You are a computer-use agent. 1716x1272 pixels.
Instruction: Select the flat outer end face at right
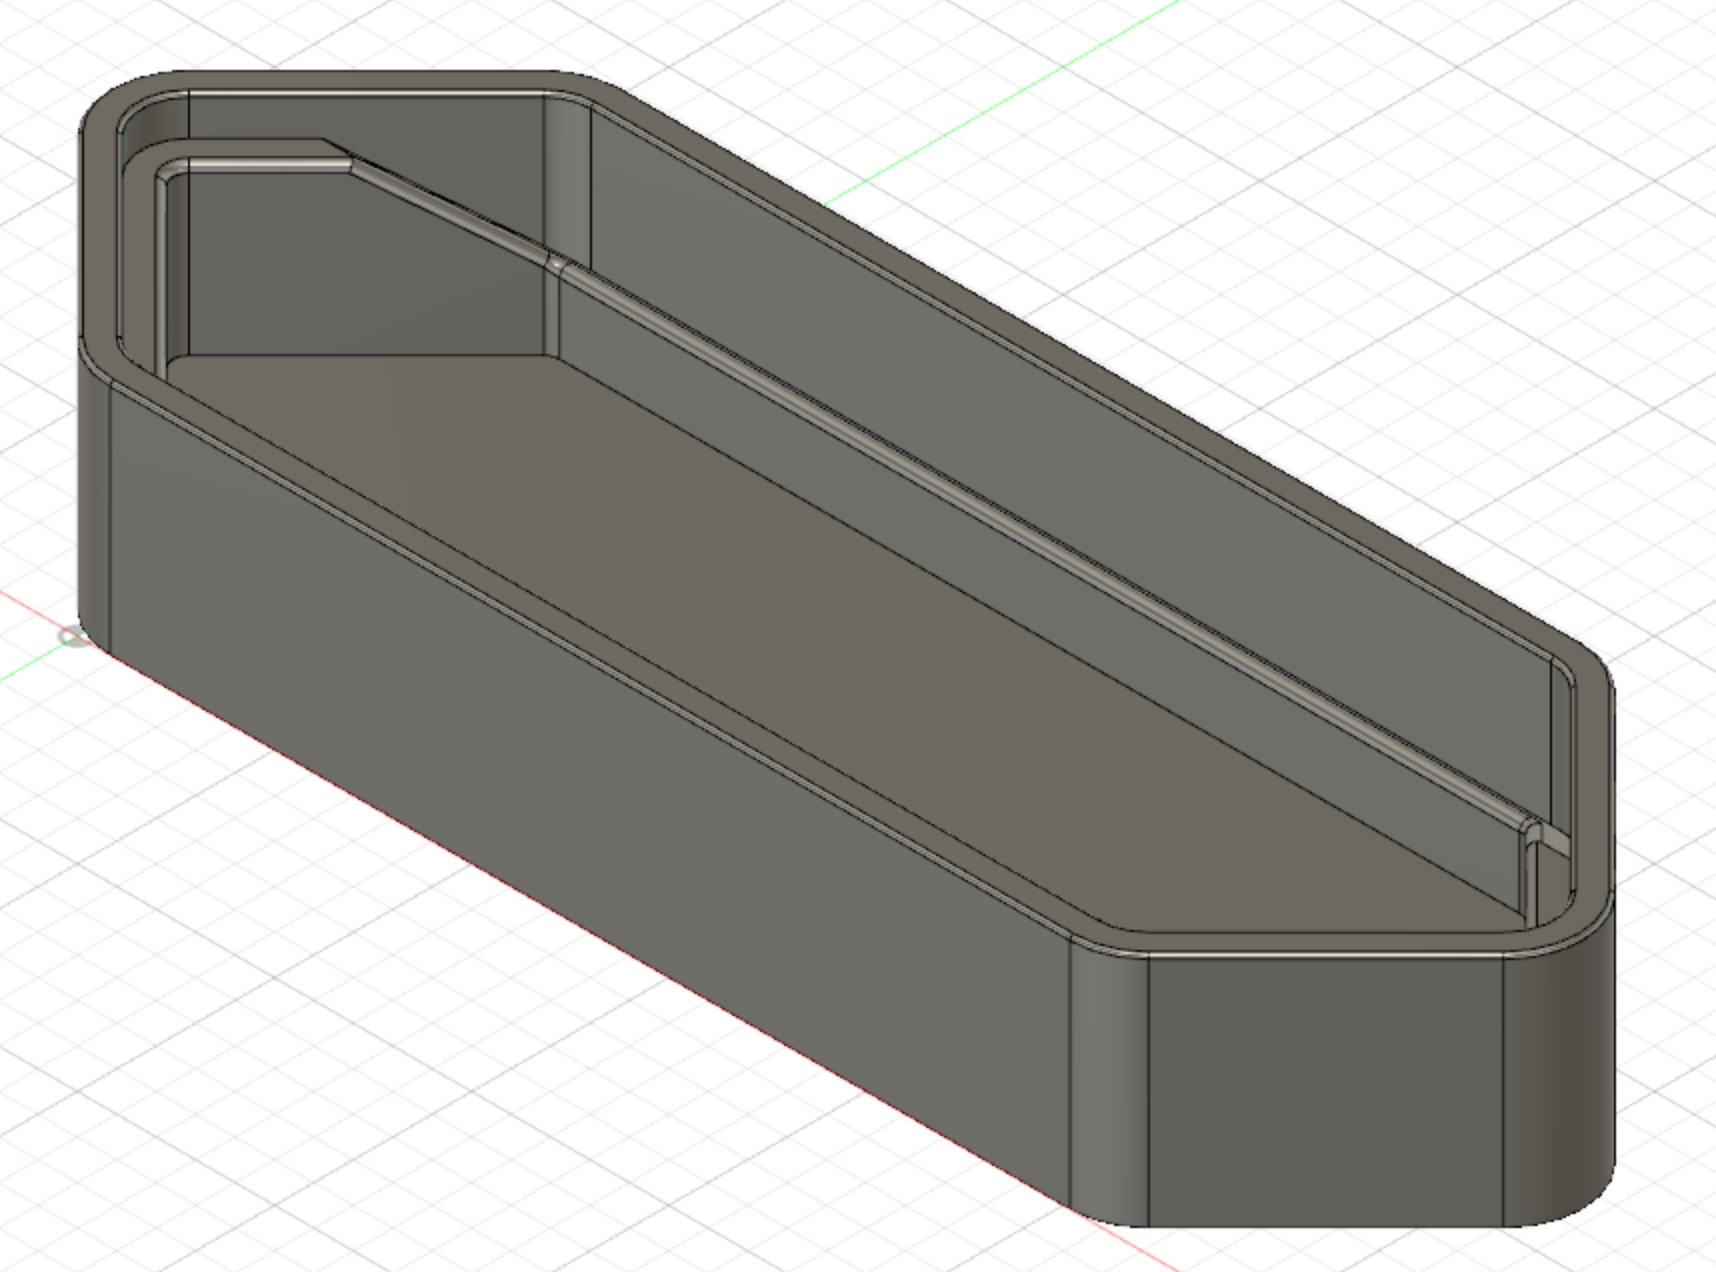(1325, 1090)
